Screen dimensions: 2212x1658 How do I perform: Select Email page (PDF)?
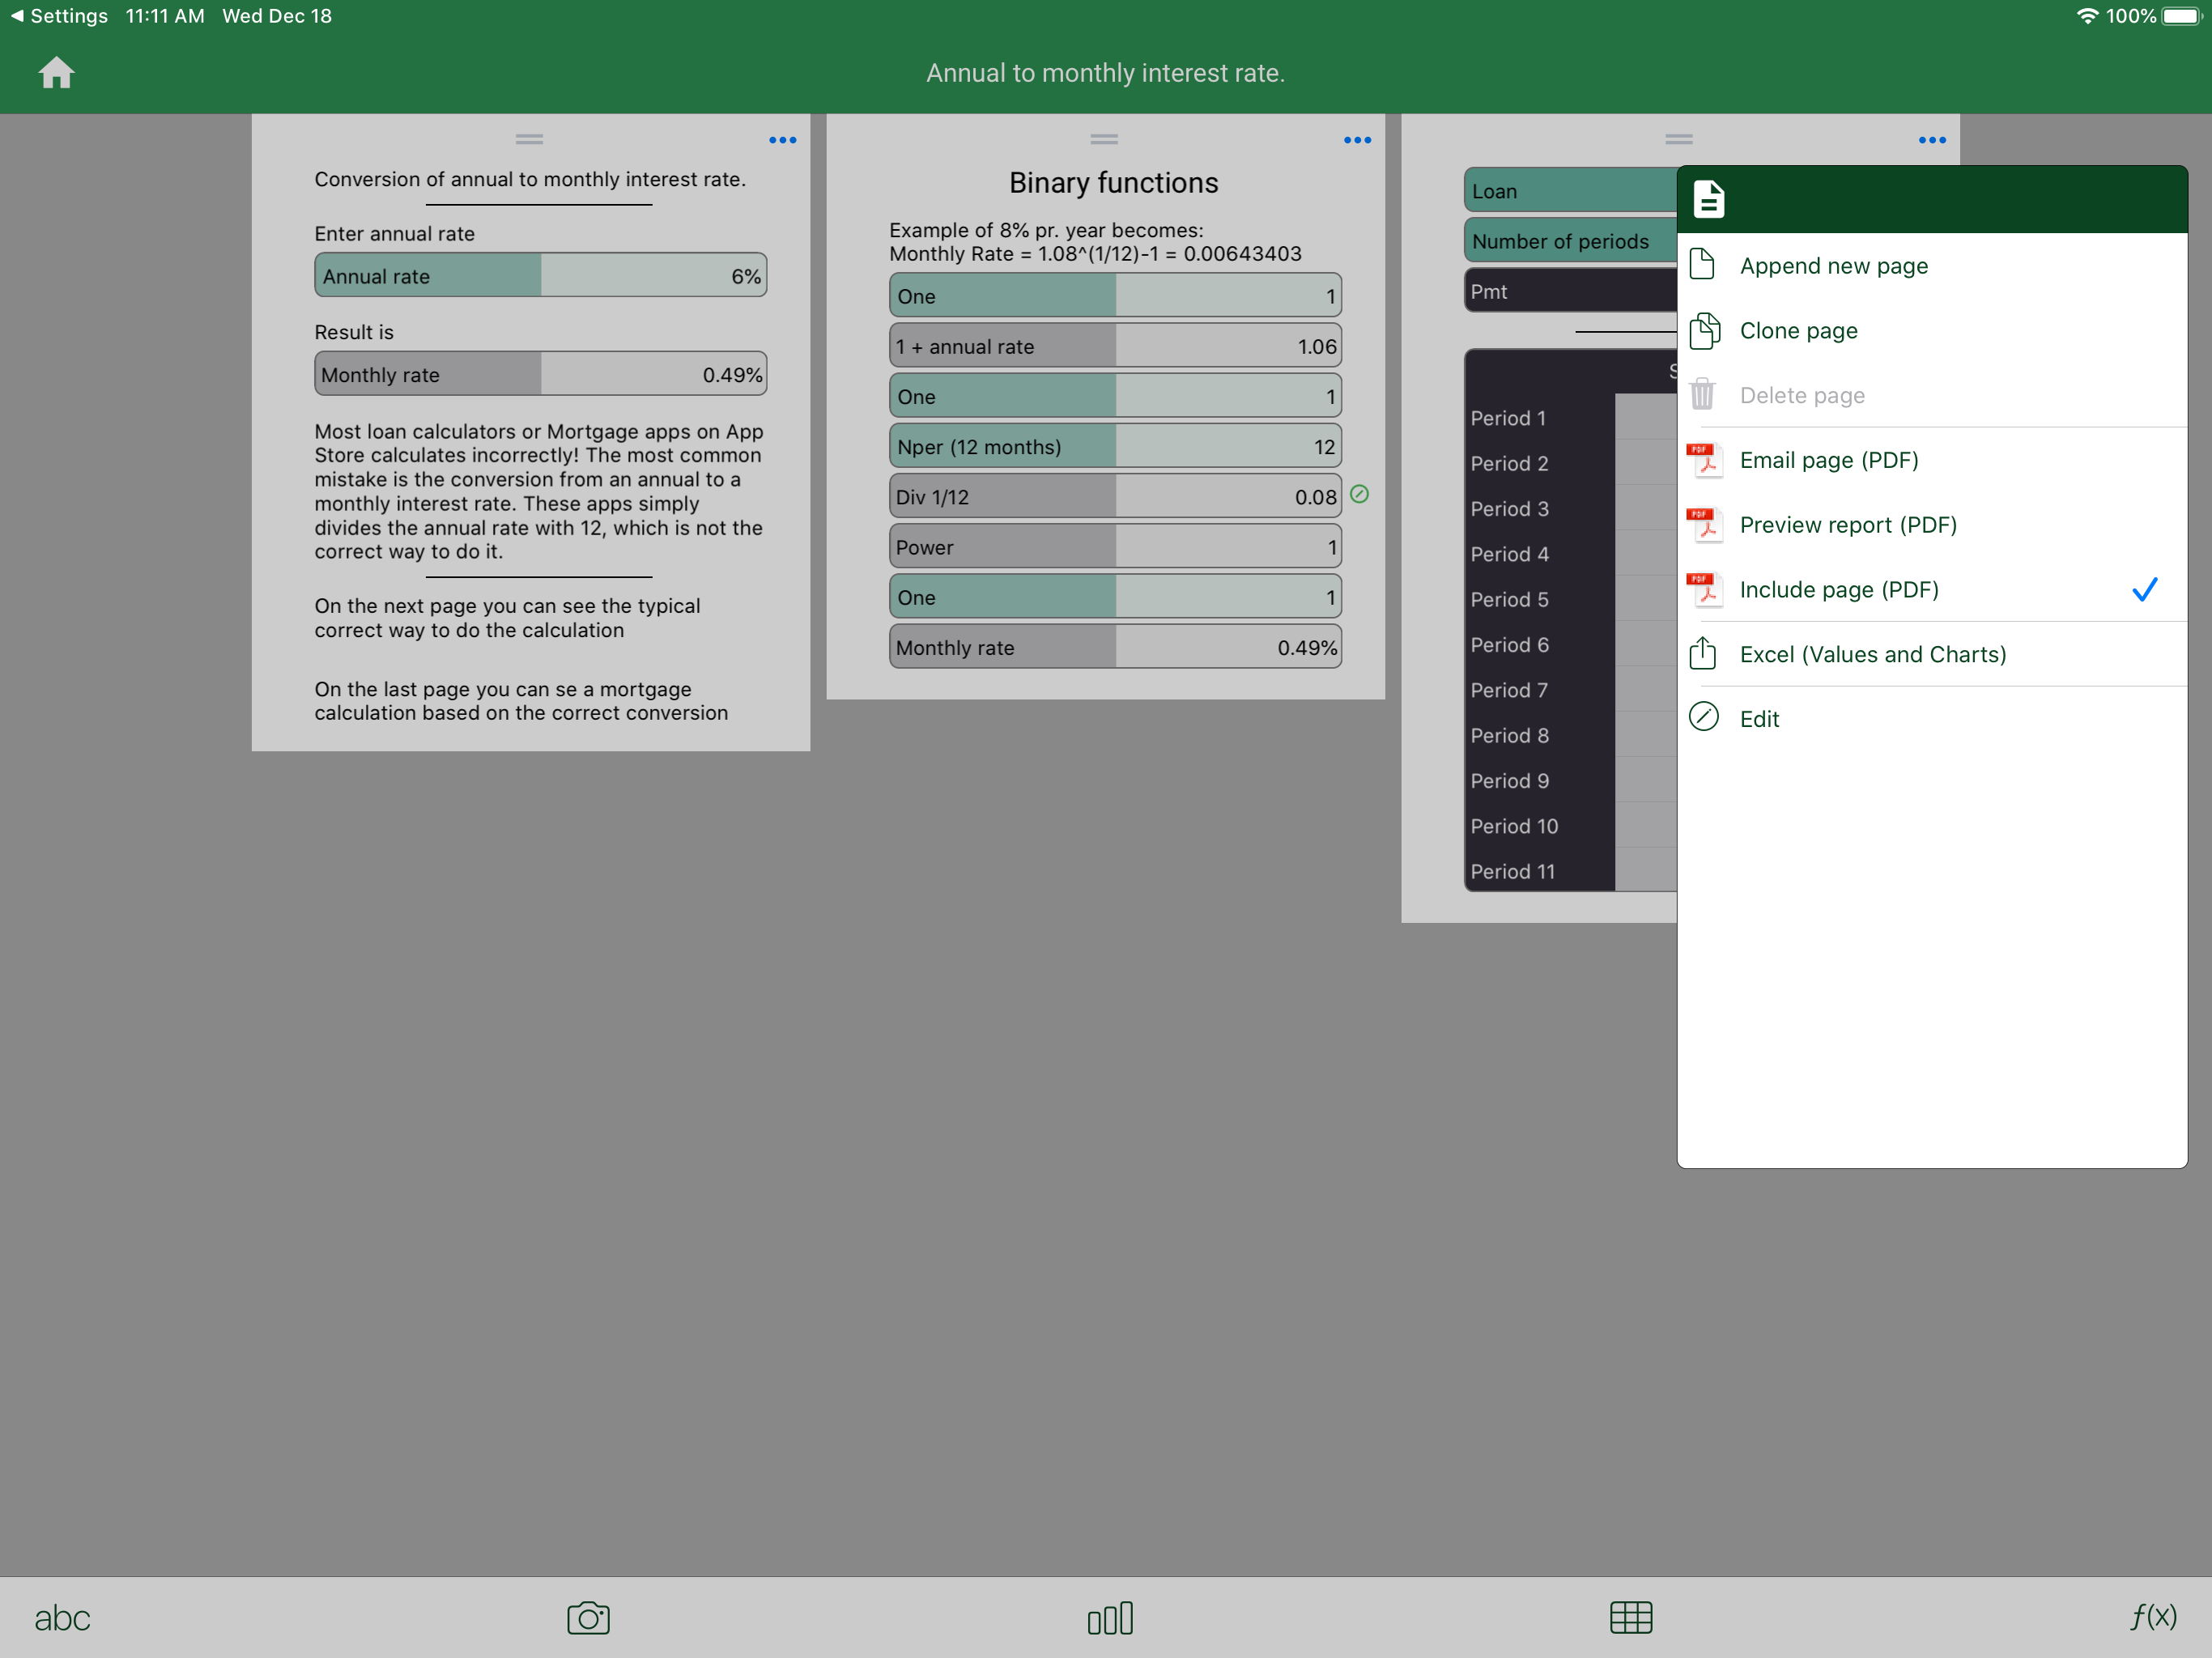1828,460
